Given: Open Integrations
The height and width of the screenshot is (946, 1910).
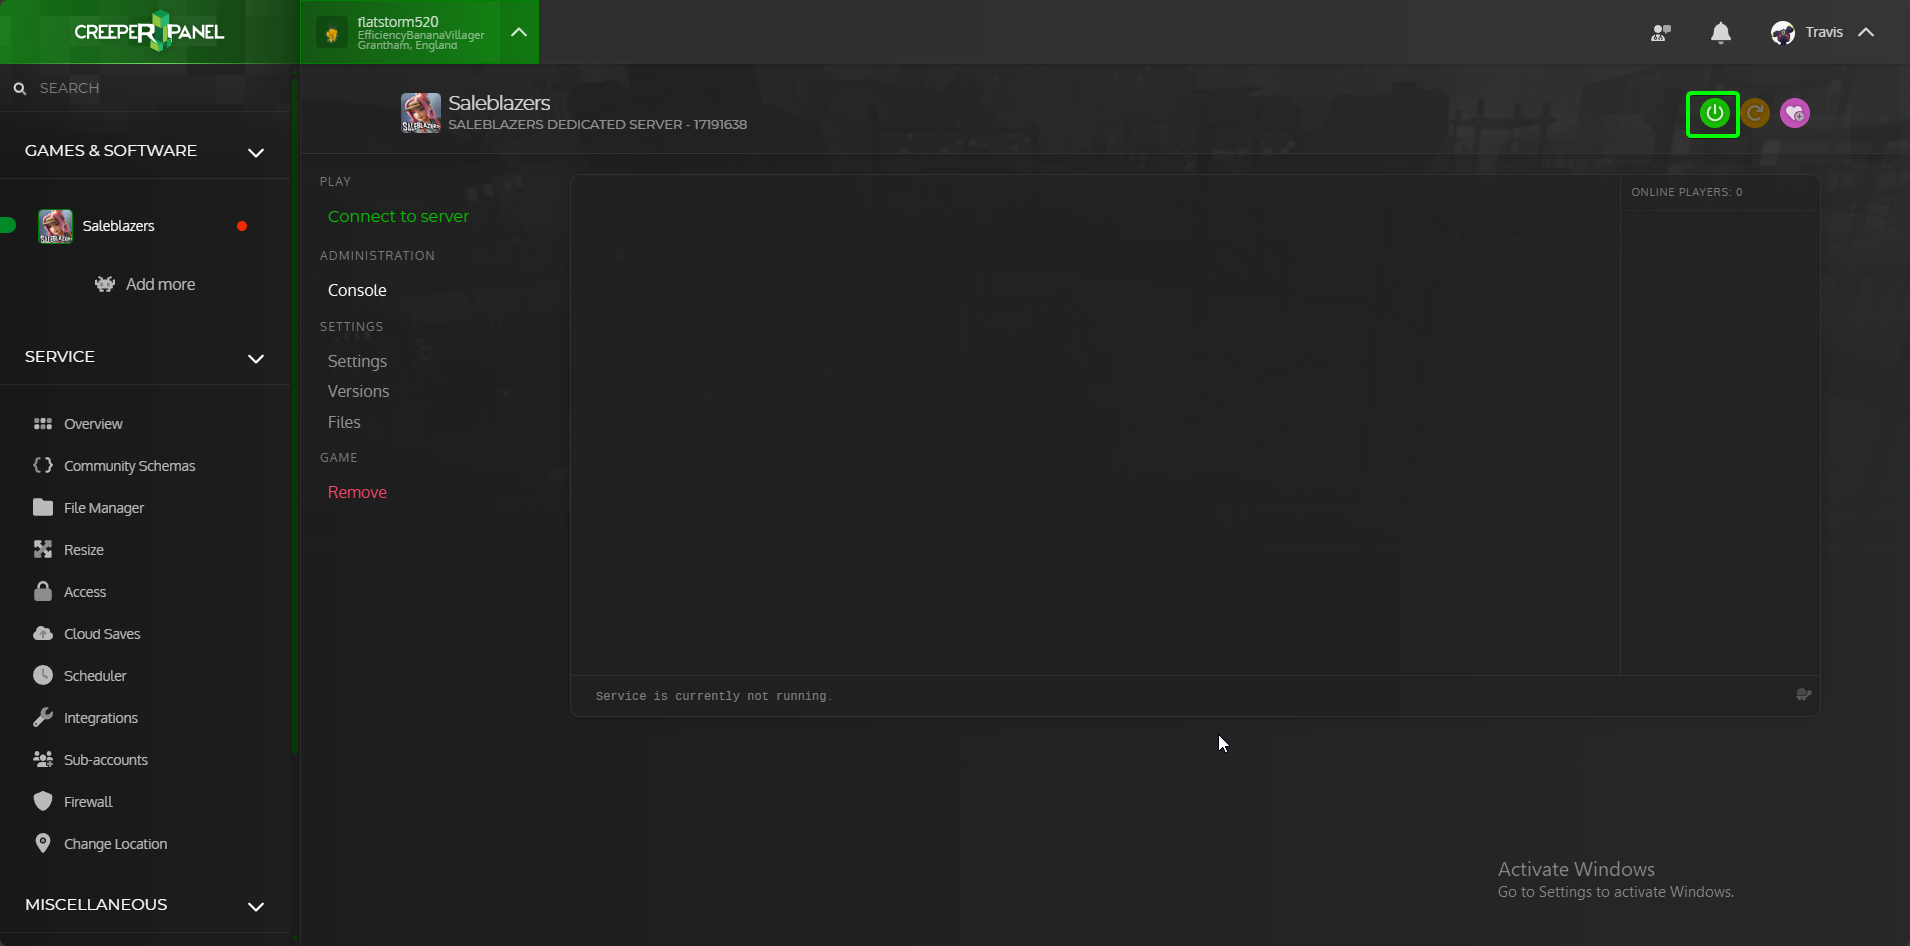Looking at the screenshot, I should tap(101, 718).
